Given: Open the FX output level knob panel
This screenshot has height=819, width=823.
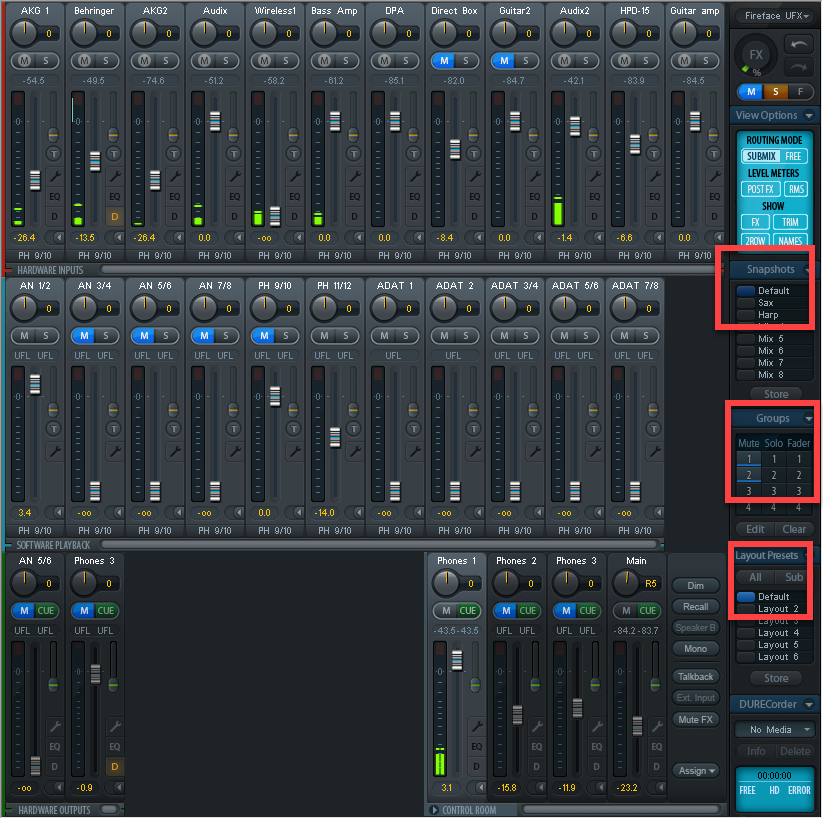Looking at the screenshot, I should (x=755, y=55).
